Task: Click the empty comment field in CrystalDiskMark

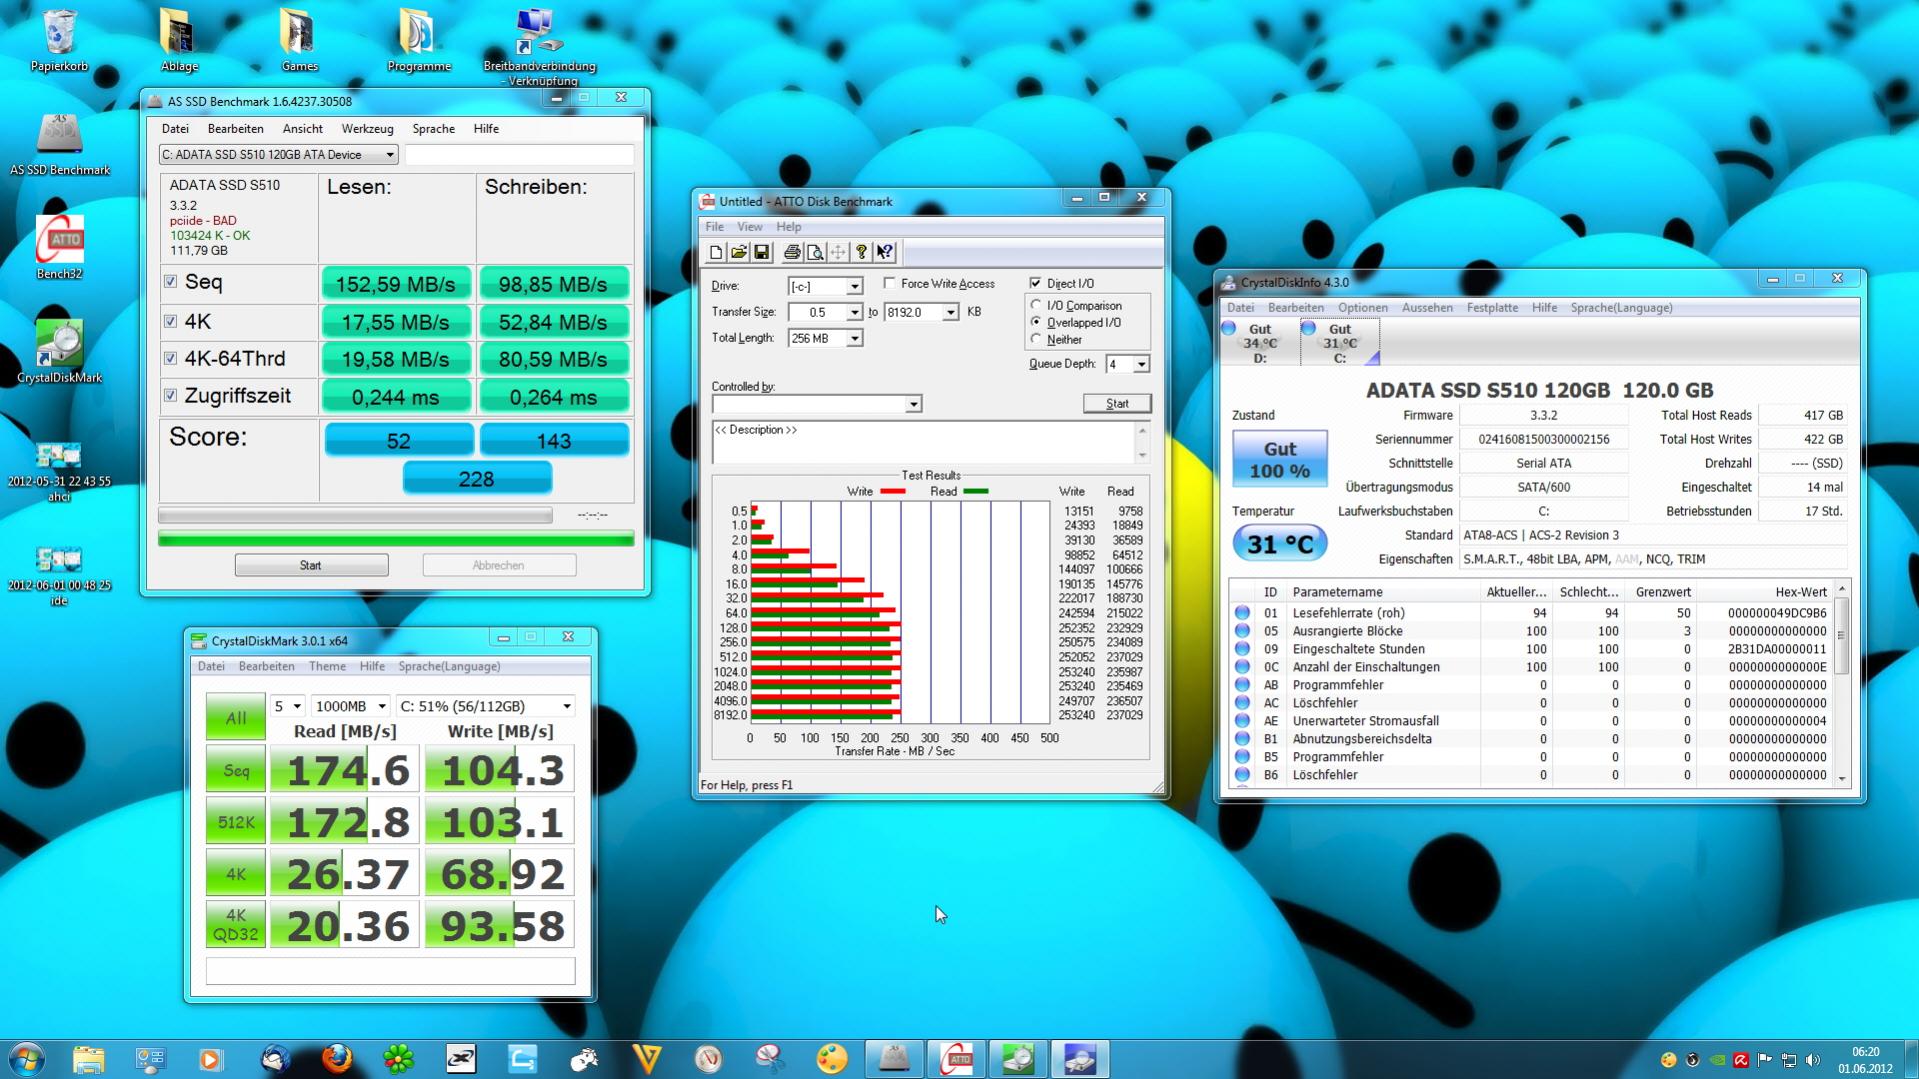Action: pos(390,970)
